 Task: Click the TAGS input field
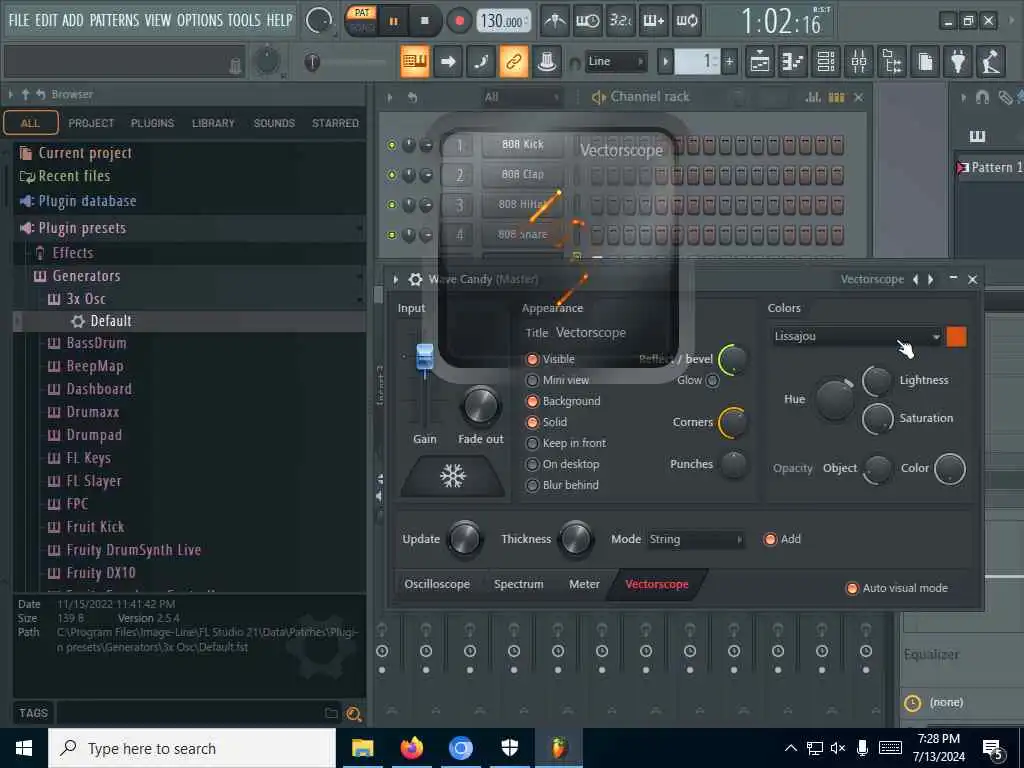point(189,713)
